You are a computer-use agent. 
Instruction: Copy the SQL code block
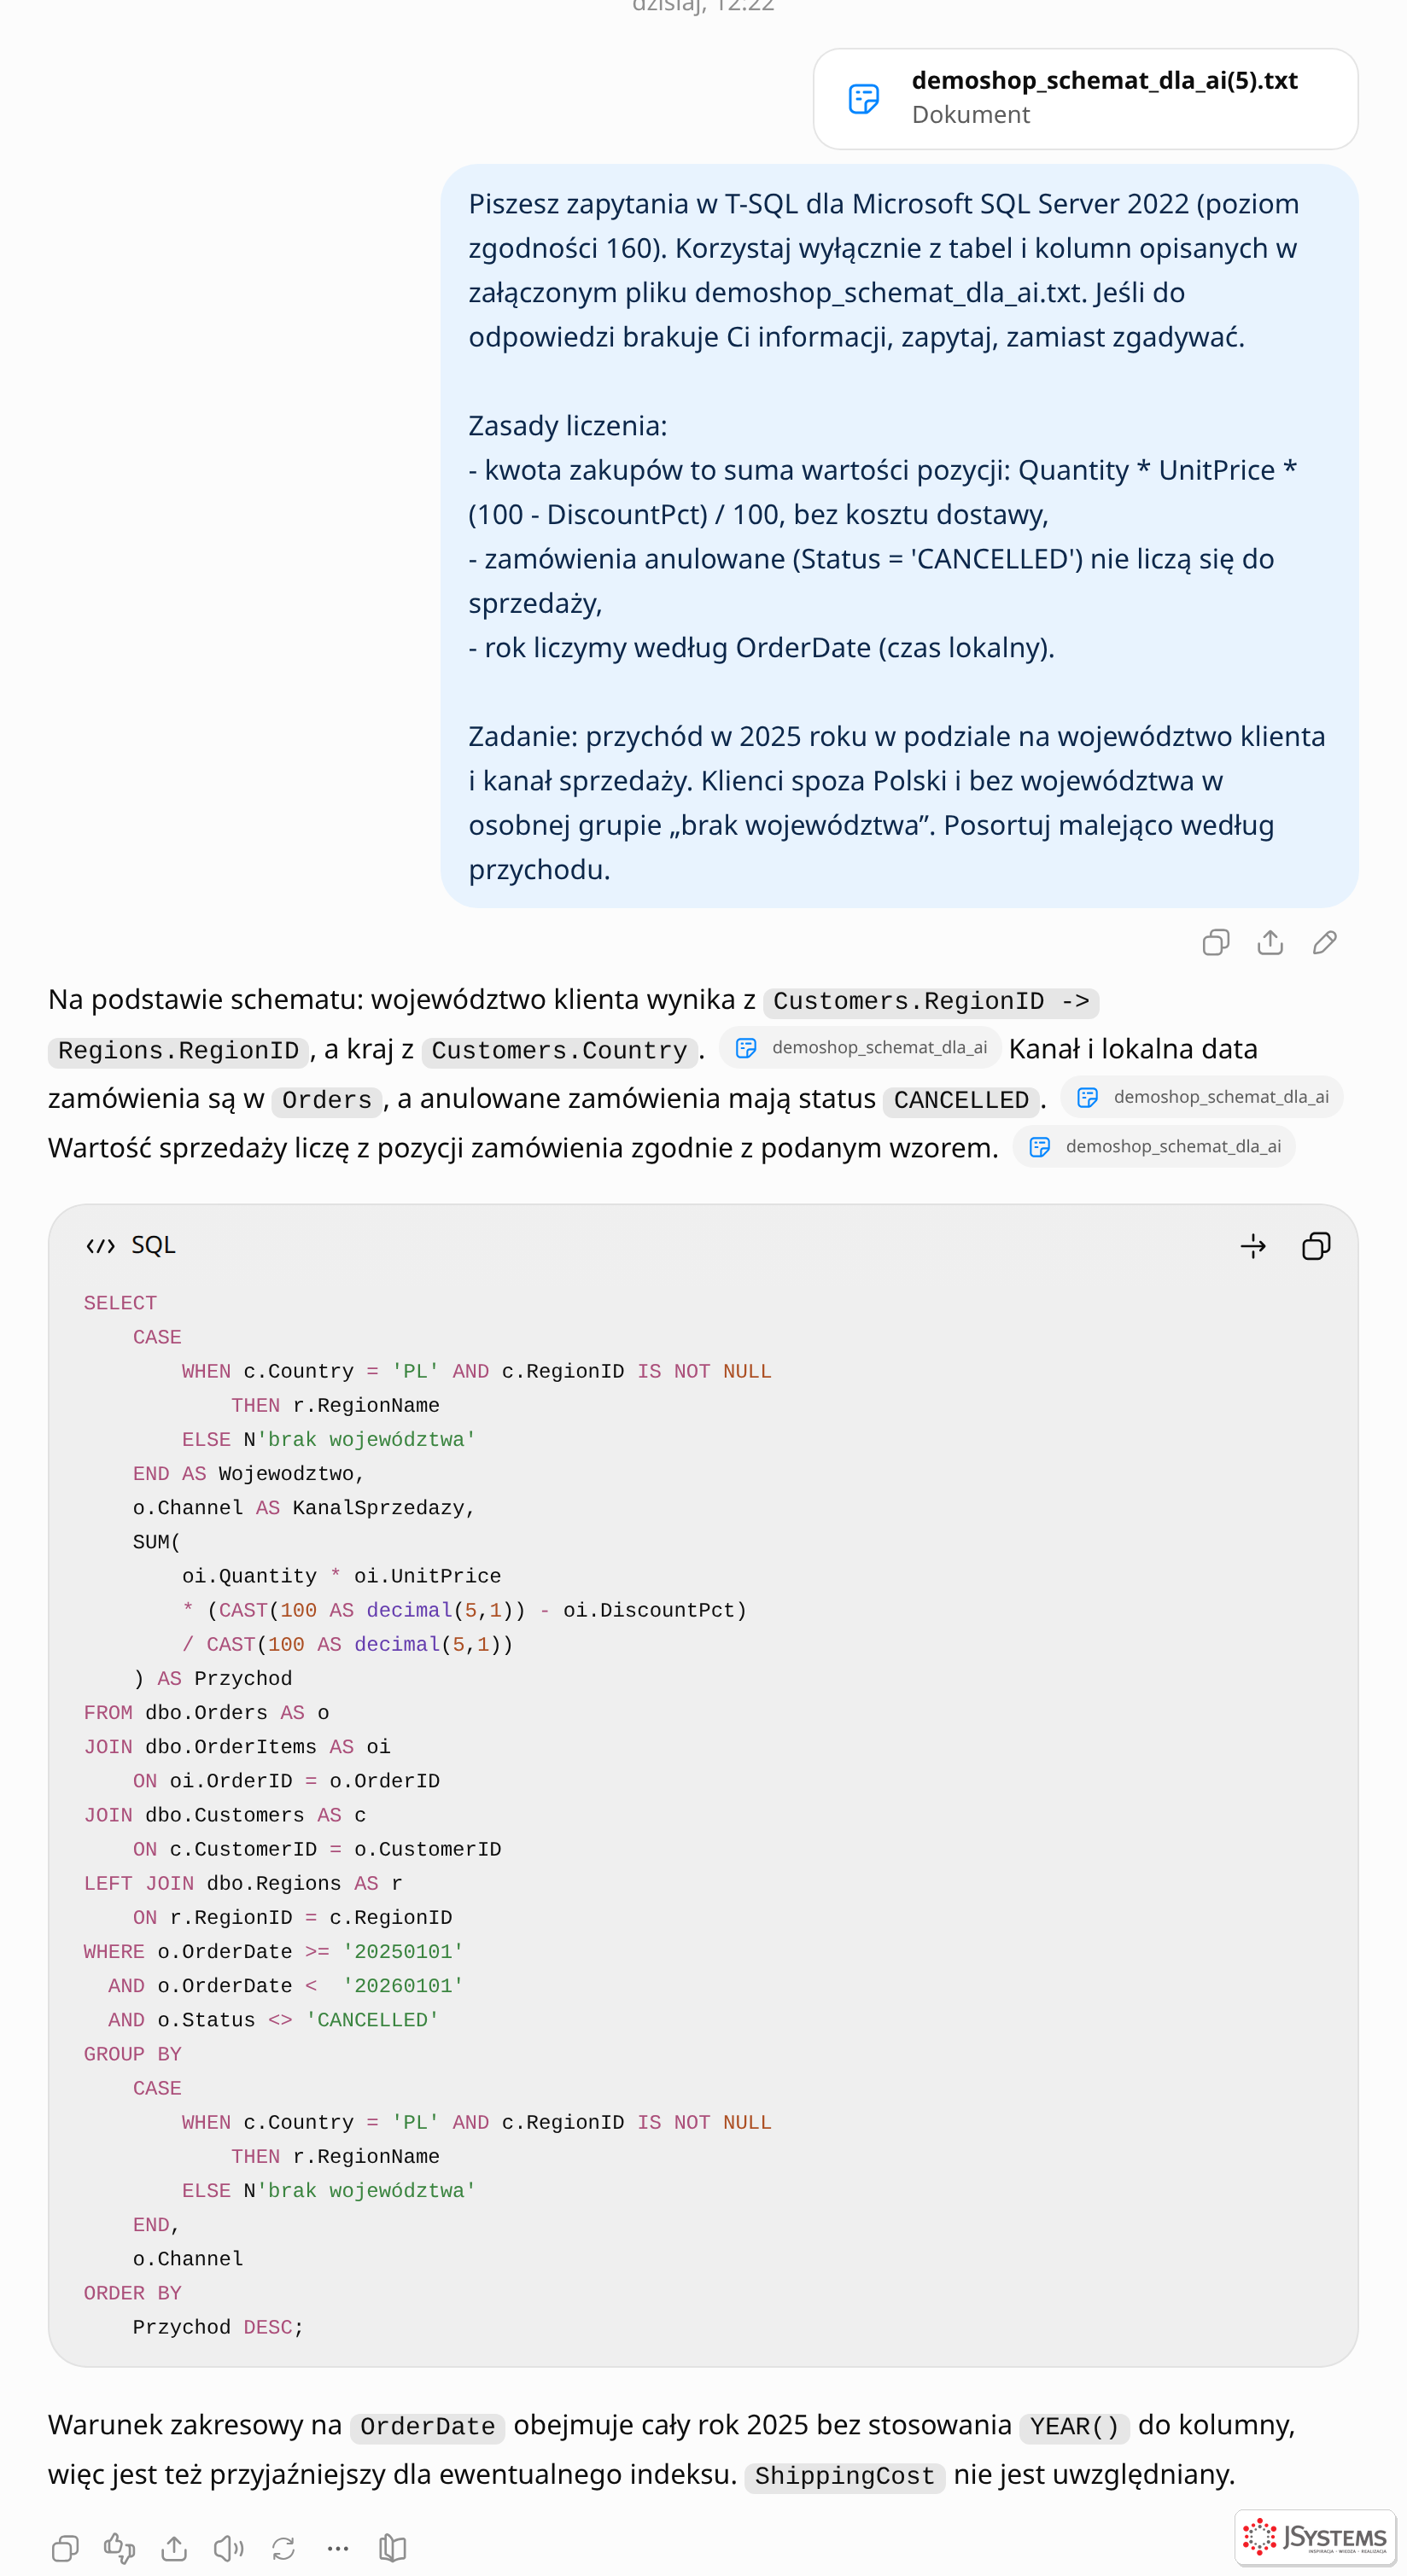pyautogui.click(x=1316, y=1246)
